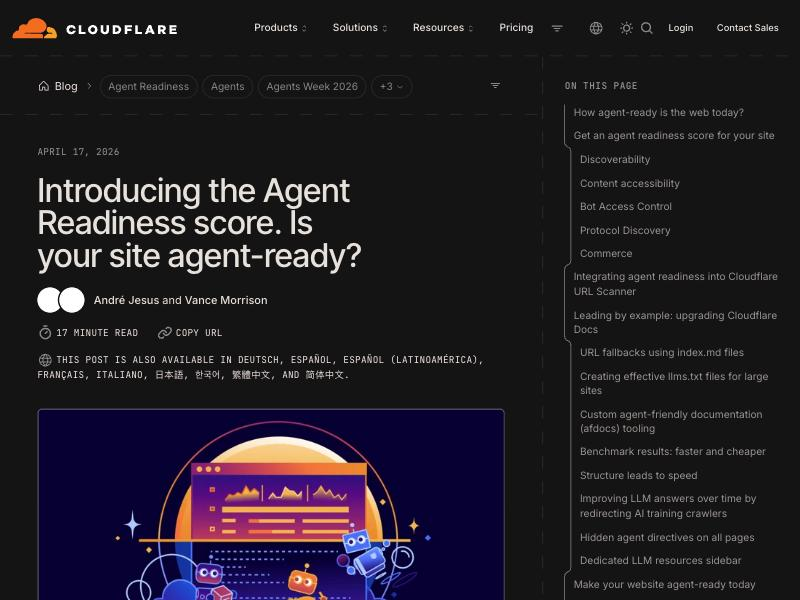This screenshot has width=800, height=600.
Task: Open search with magnifier icon
Action: [646, 28]
